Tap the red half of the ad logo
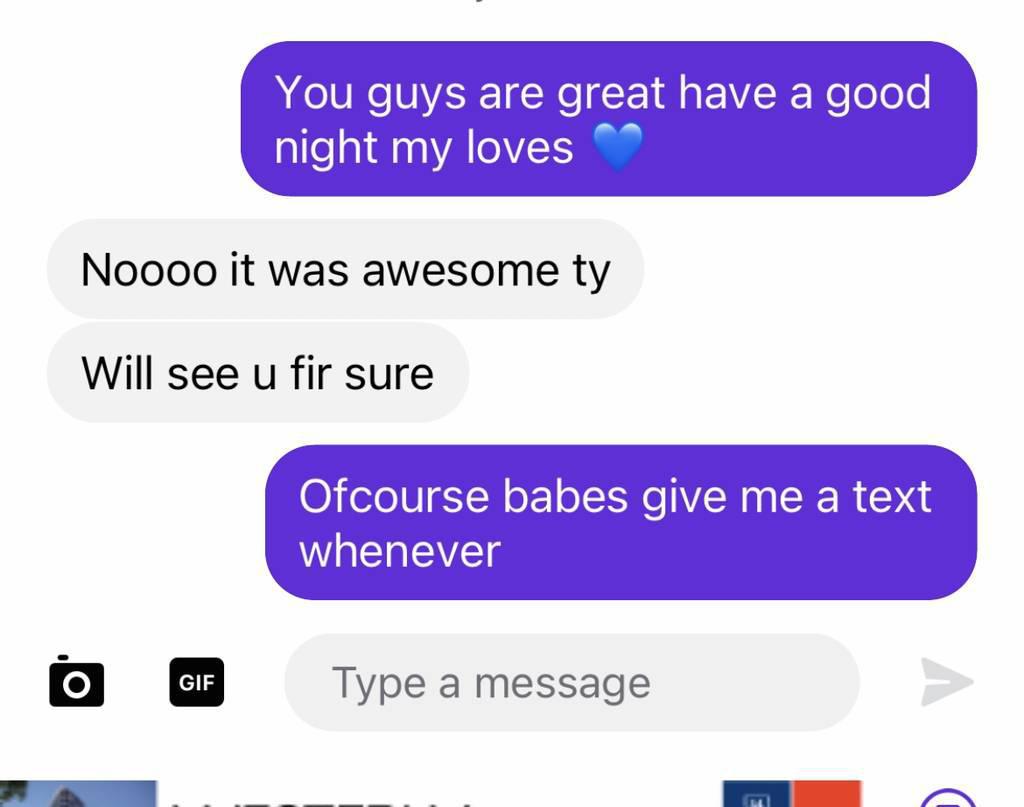Viewport: 1024px width, 807px height. (826, 794)
